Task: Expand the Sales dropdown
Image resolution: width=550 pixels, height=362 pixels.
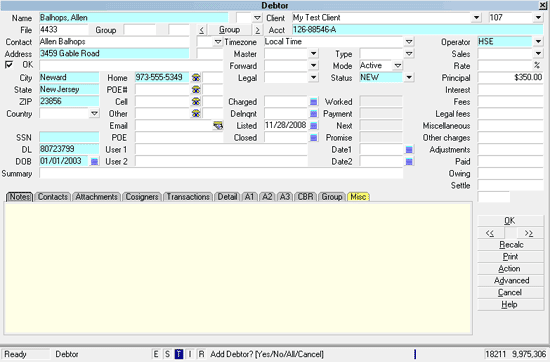Action: point(538,54)
